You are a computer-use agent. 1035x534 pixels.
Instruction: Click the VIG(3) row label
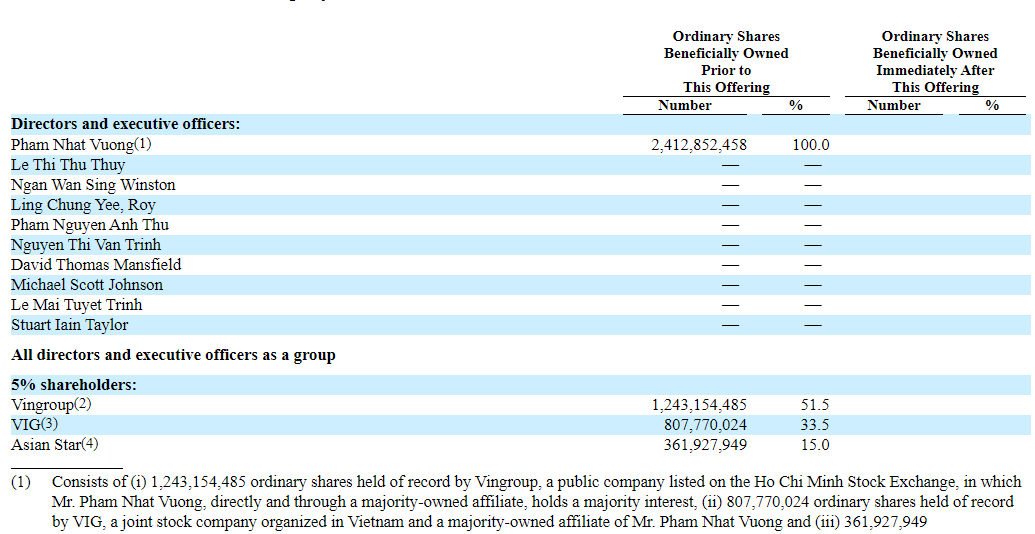tap(34, 424)
